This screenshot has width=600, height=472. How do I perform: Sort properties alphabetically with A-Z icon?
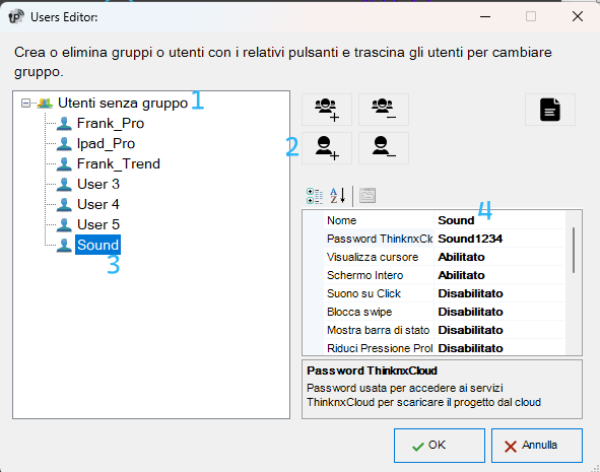338,196
